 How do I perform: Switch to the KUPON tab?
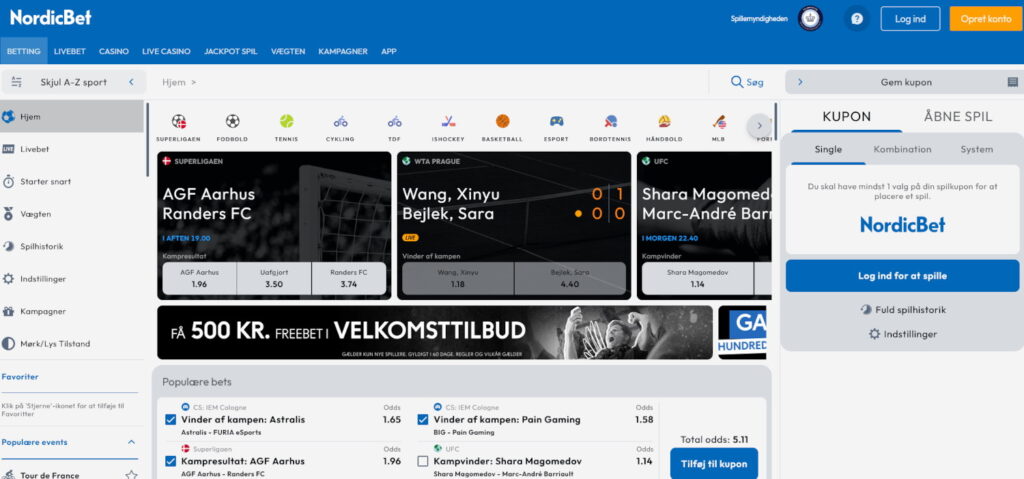[846, 117]
